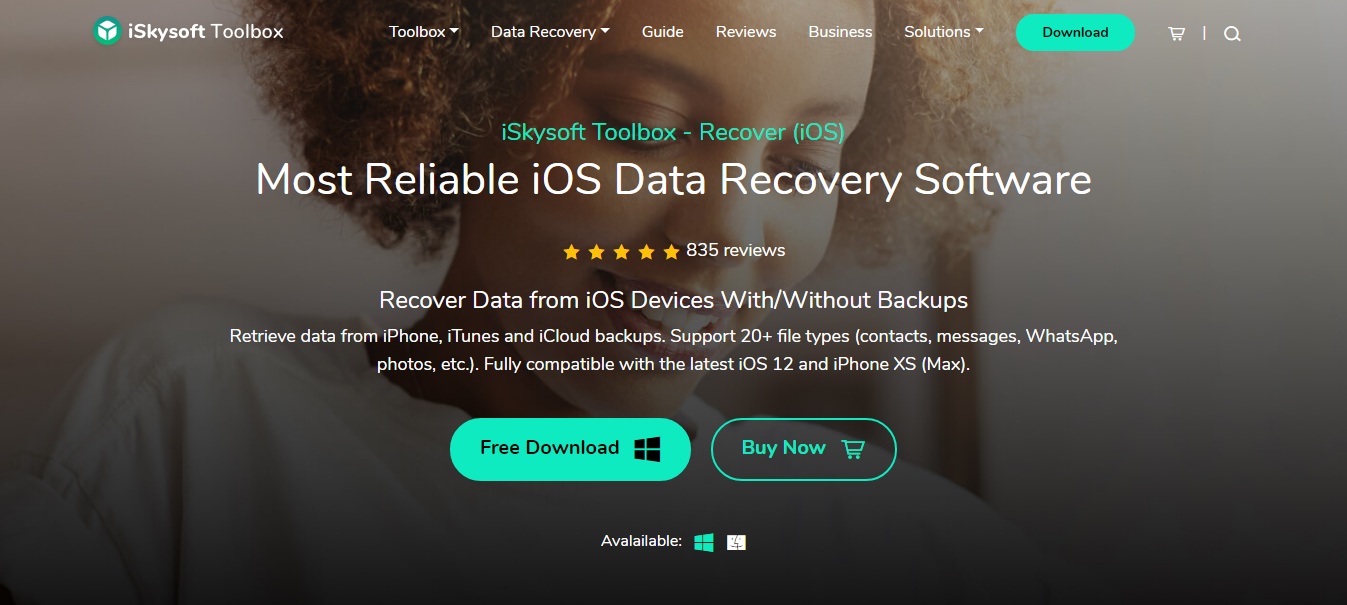Select the Windows icon beside Avalailable
Screen dimensions: 1347x605
point(704,542)
